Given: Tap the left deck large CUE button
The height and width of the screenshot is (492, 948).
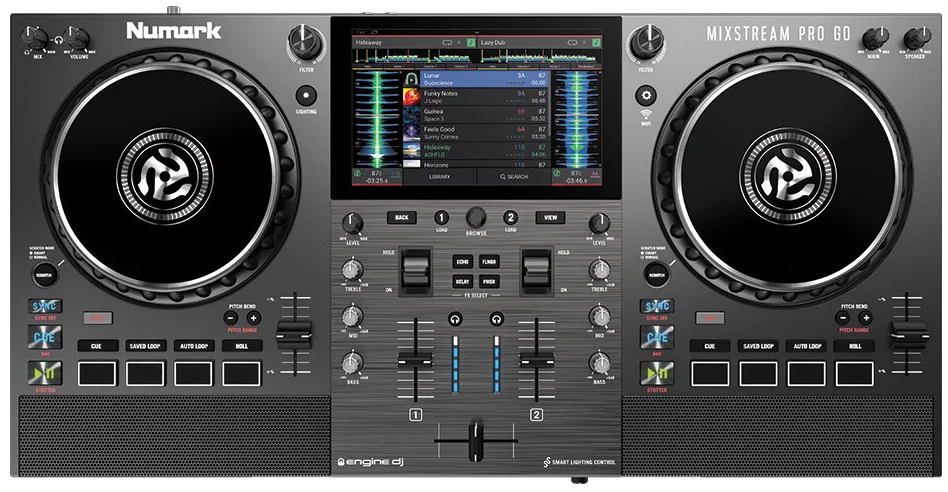Looking at the screenshot, I should pos(44,337).
